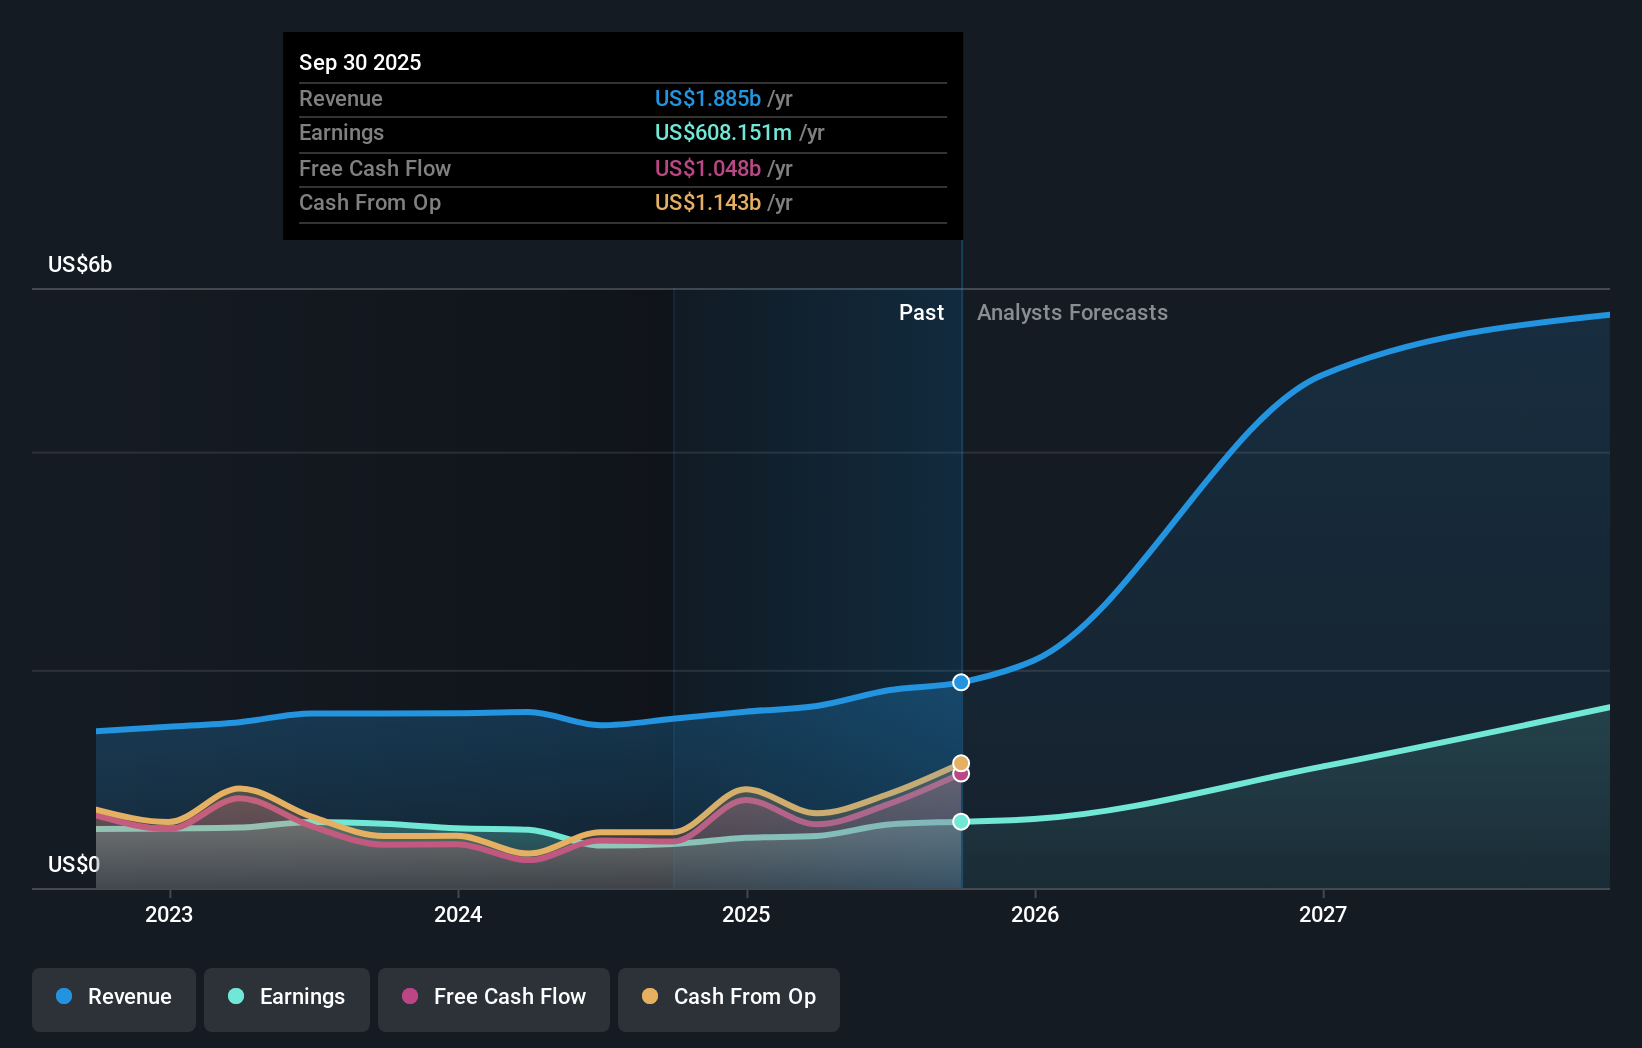The image size is (1642, 1048).
Task: Click the US$1.885b revenue value
Action: 708,99
